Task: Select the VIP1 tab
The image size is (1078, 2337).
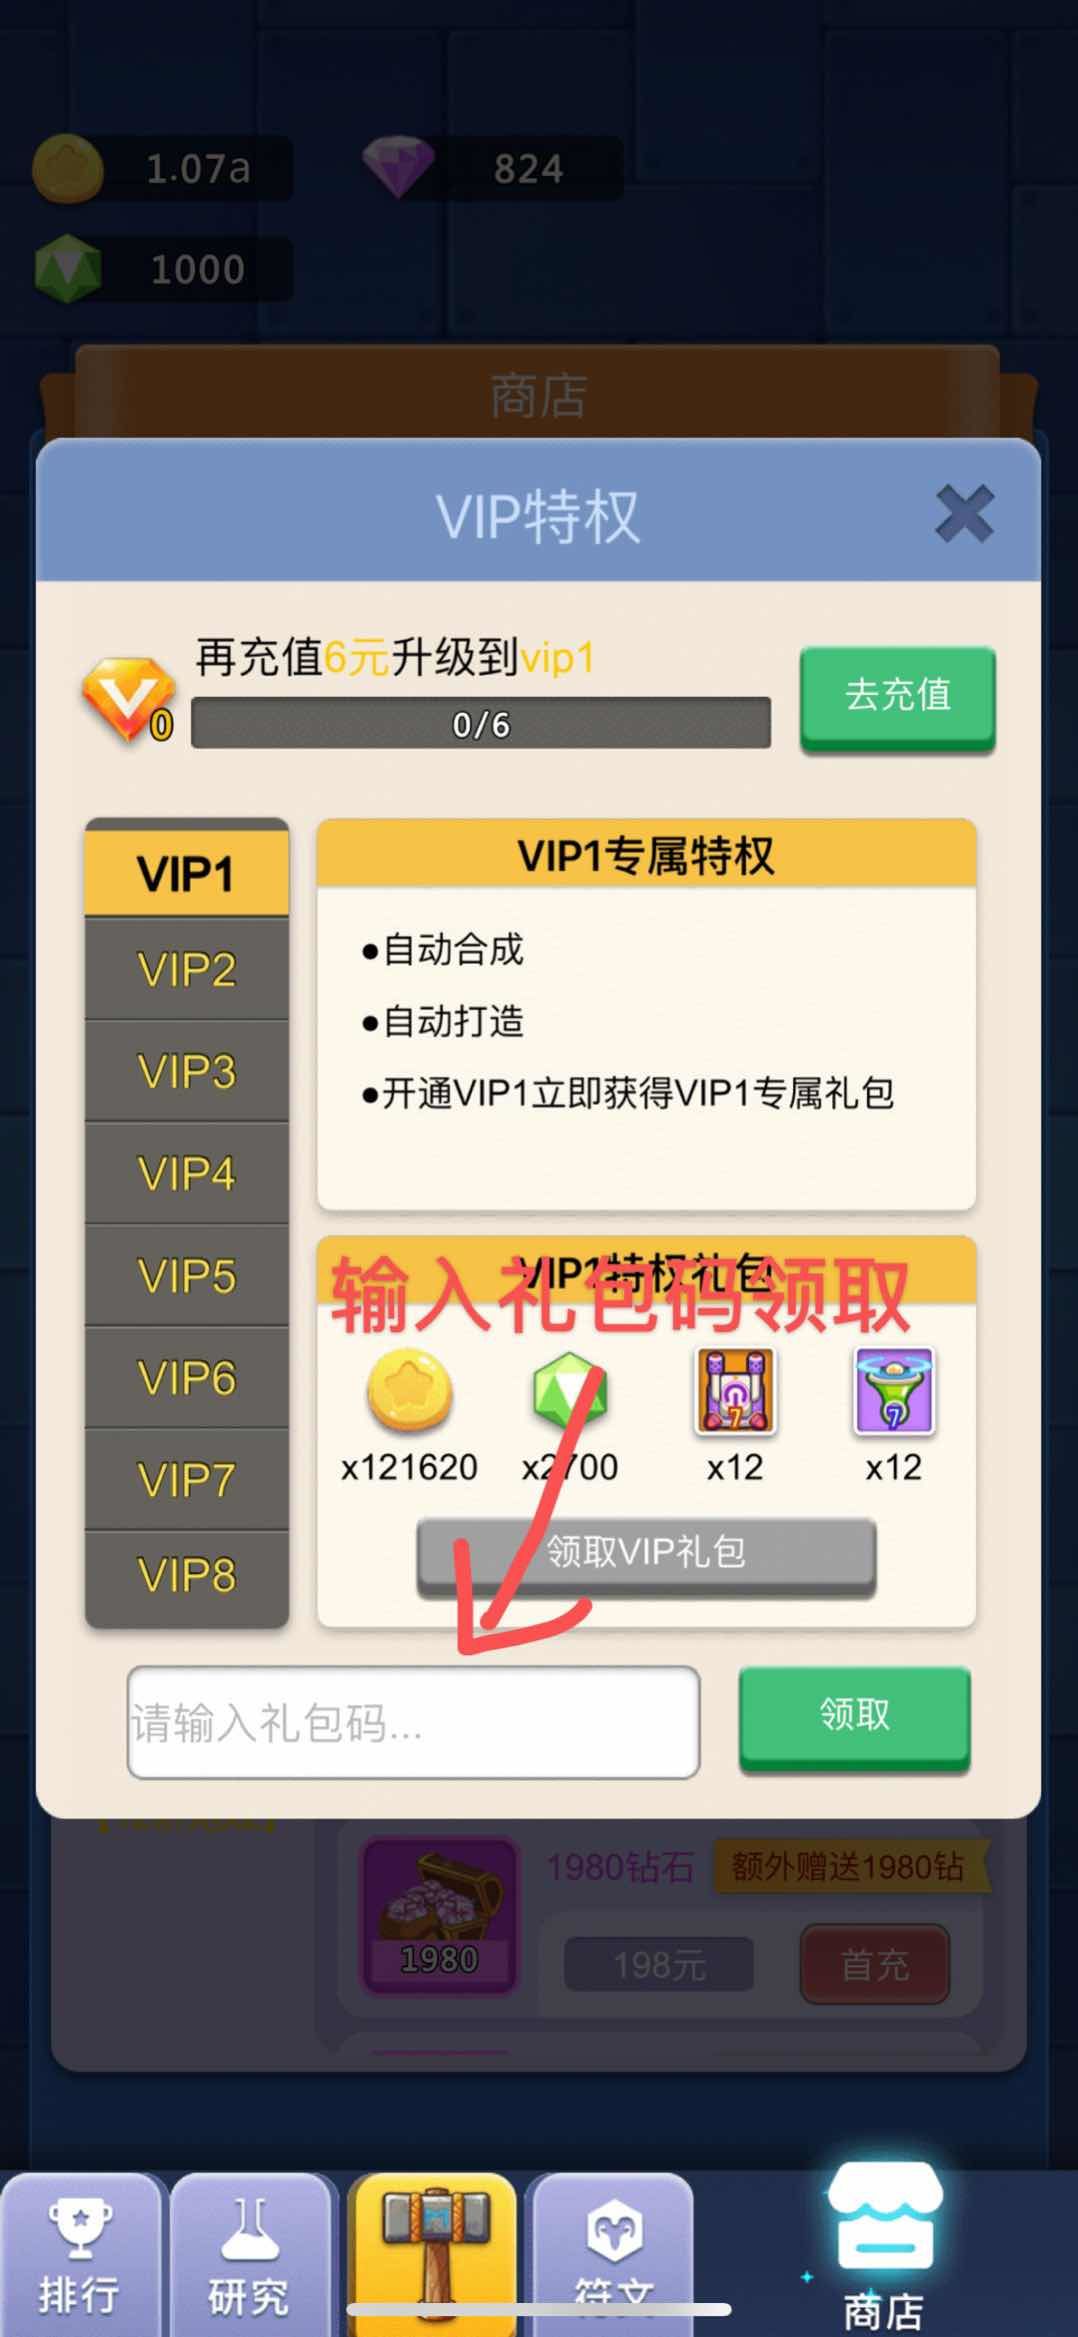Action: (187, 871)
